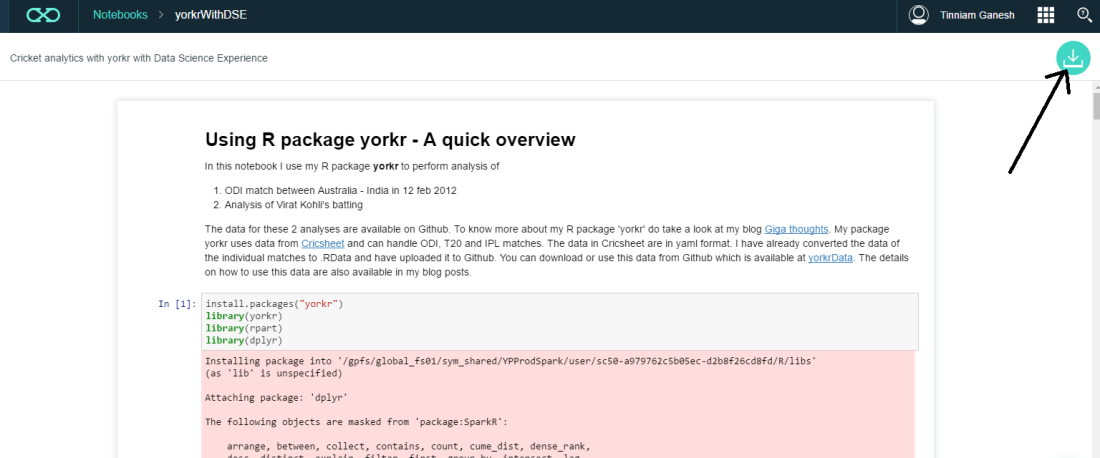Click the library(dplyr) line in code cell
Screen dimensions: 1100x458
coord(237,340)
